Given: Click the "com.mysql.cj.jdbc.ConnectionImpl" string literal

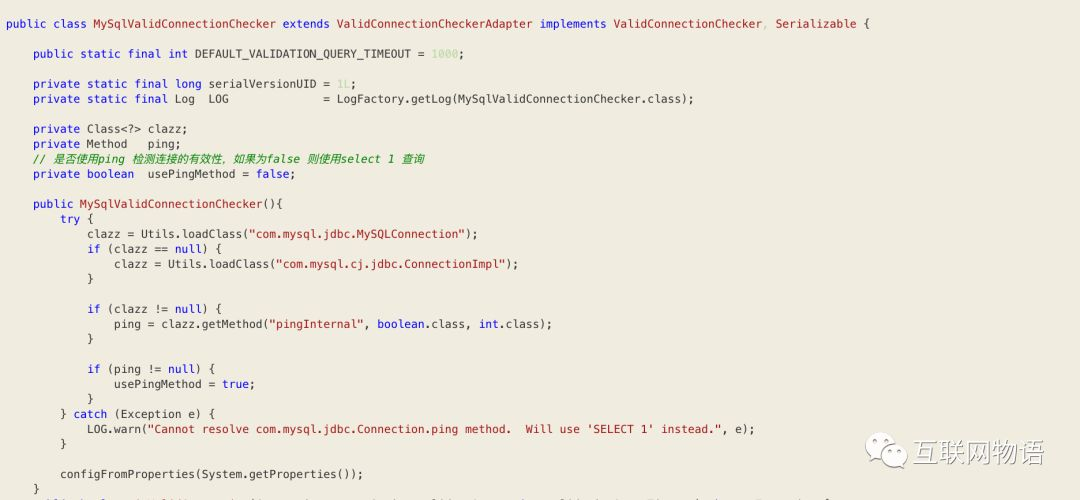Looking at the screenshot, I should point(391,264).
